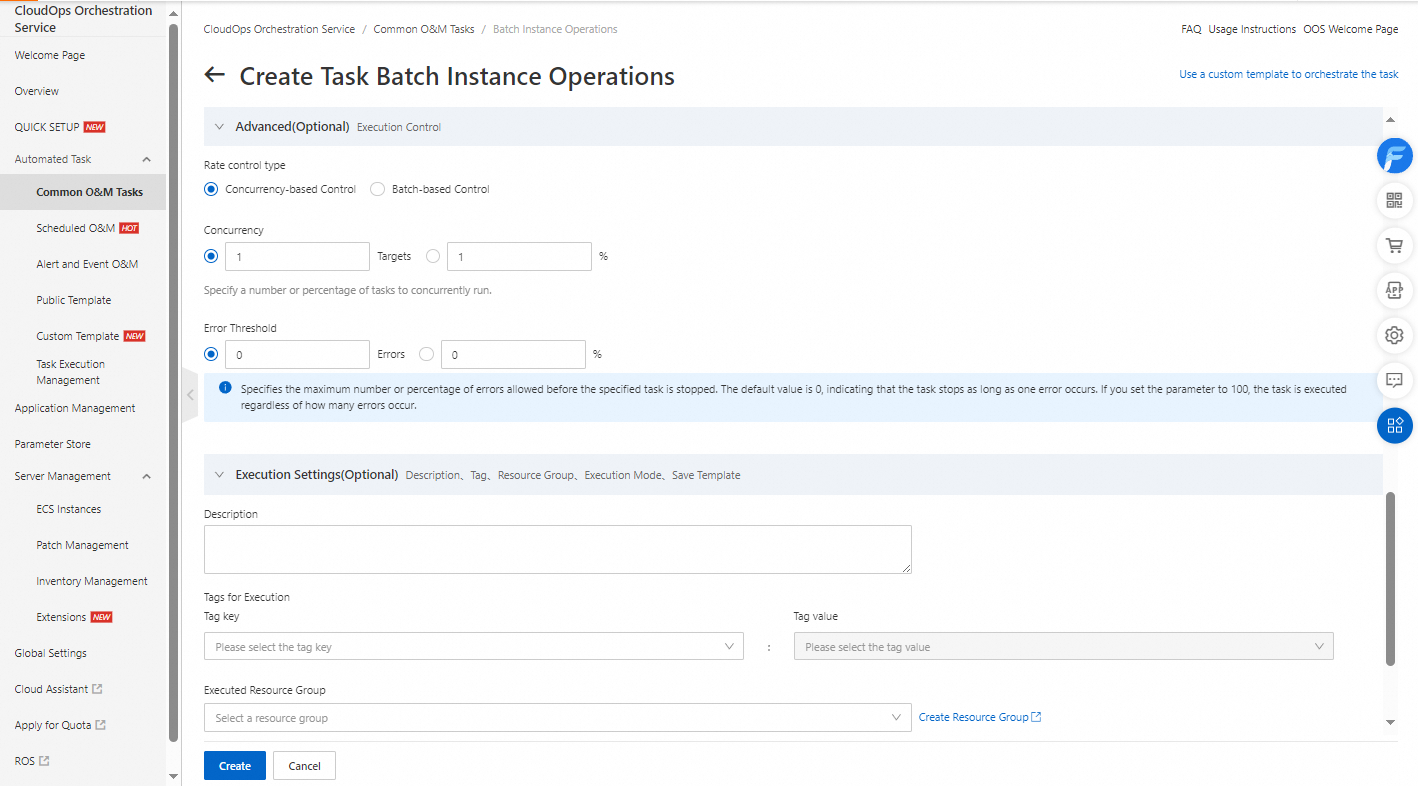Click external link icon after Create Resource Group

coord(1036,717)
